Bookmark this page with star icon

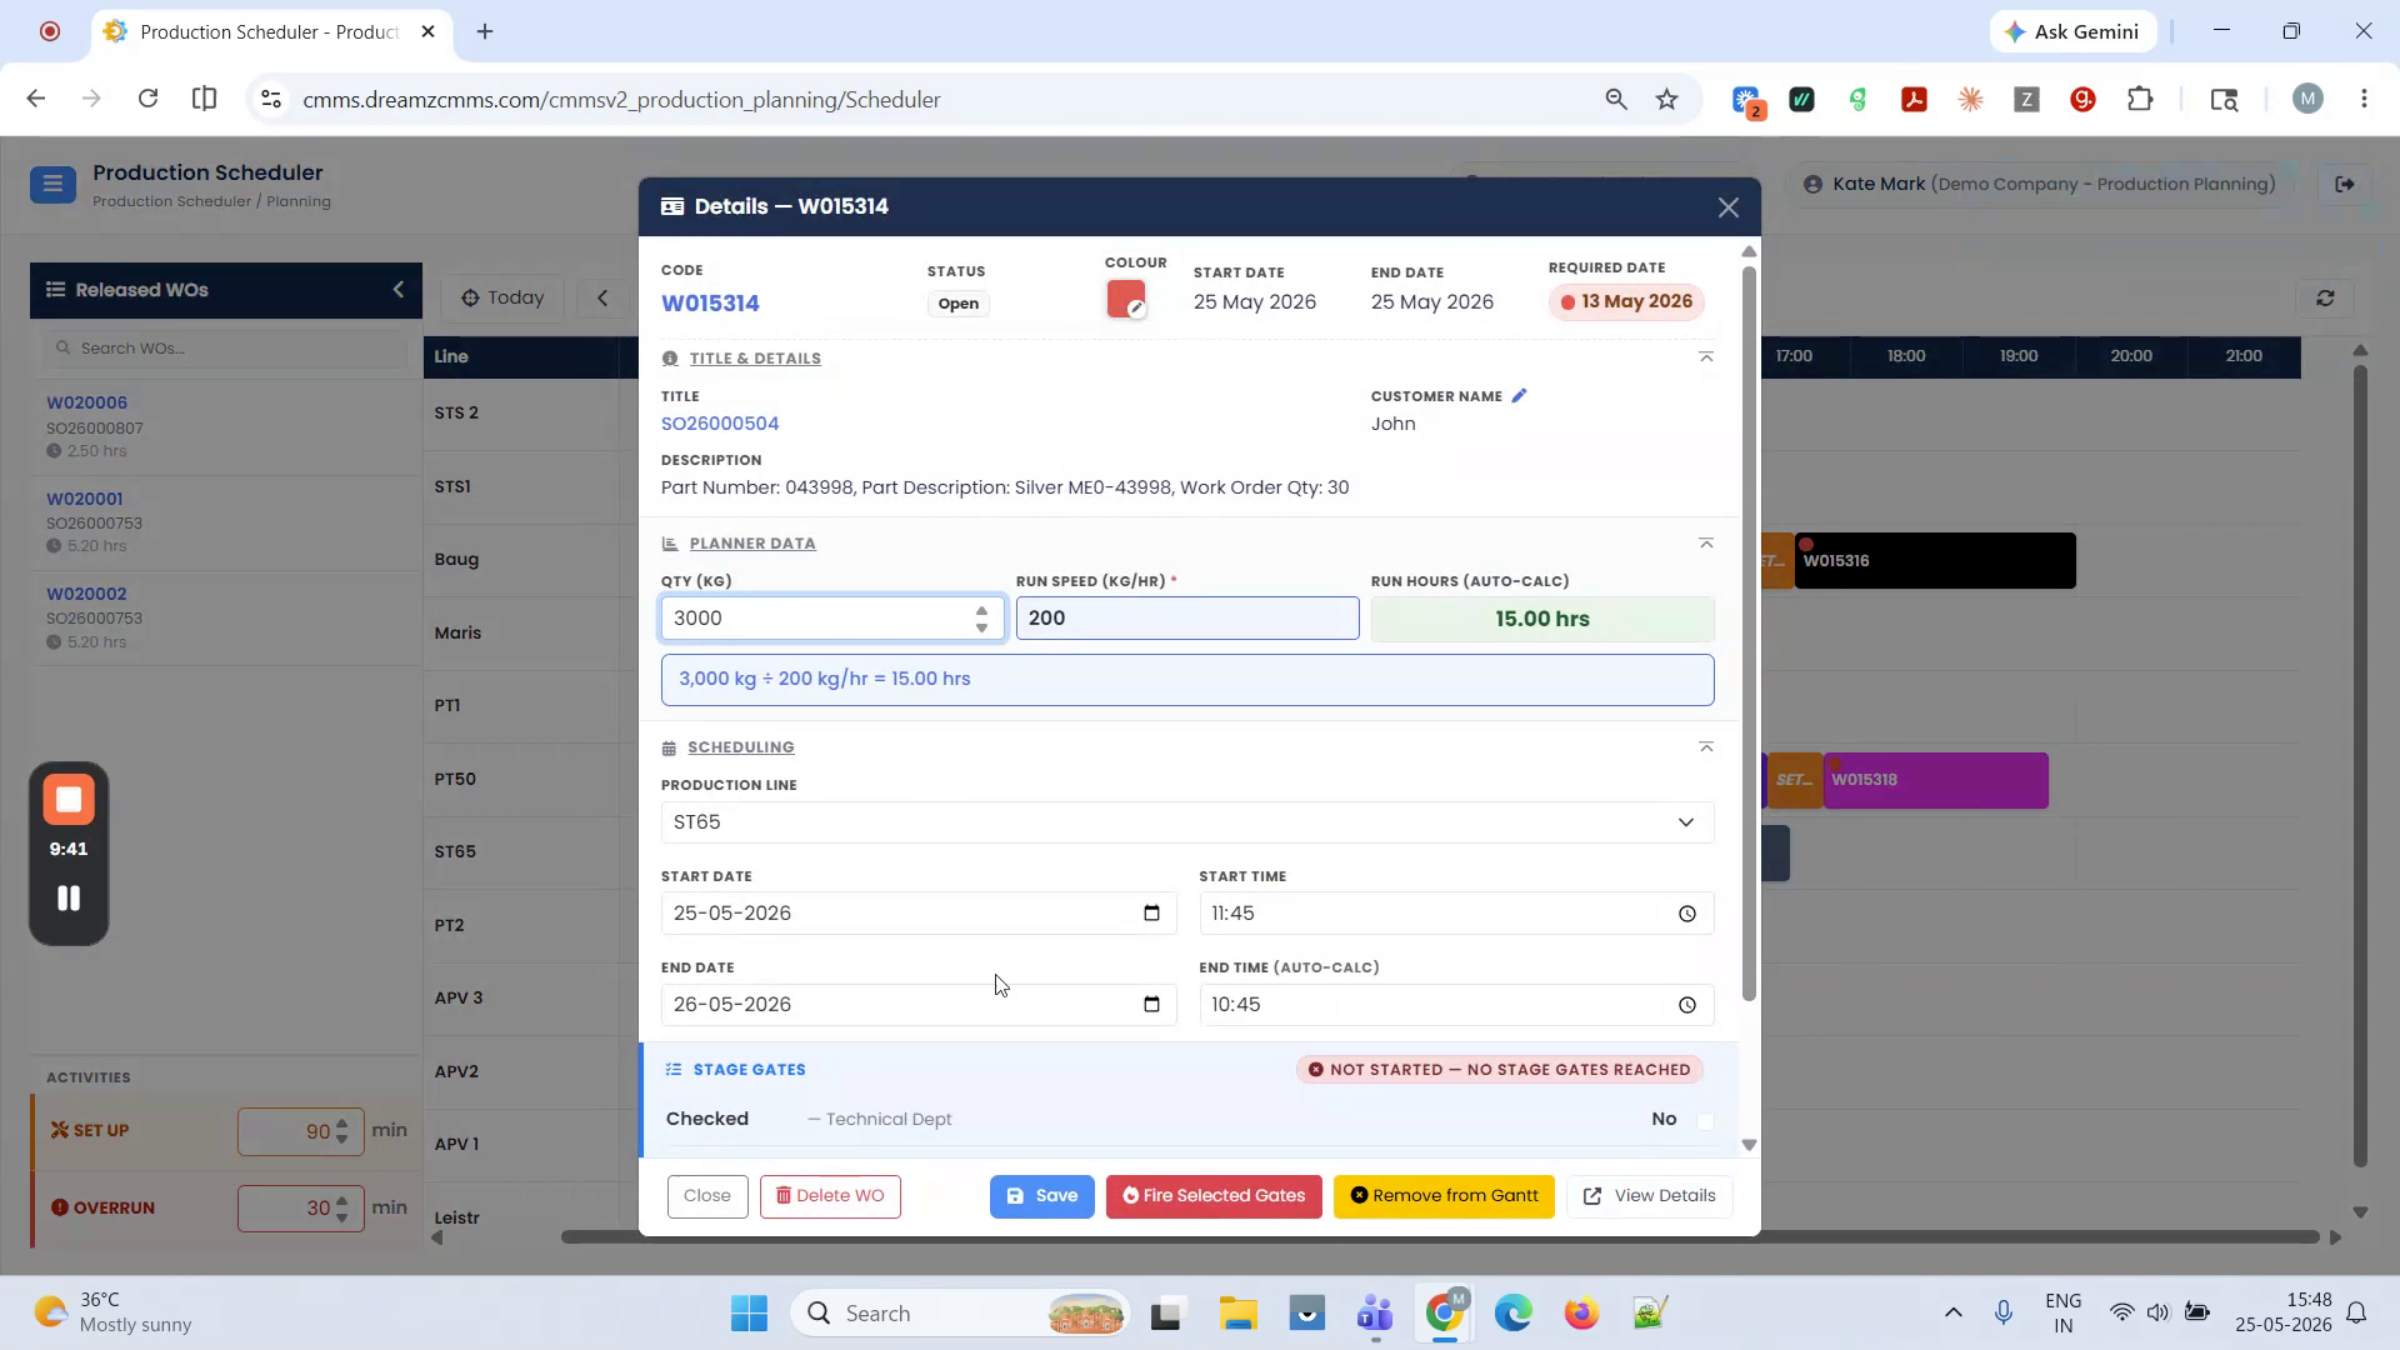click(1666, 99)
